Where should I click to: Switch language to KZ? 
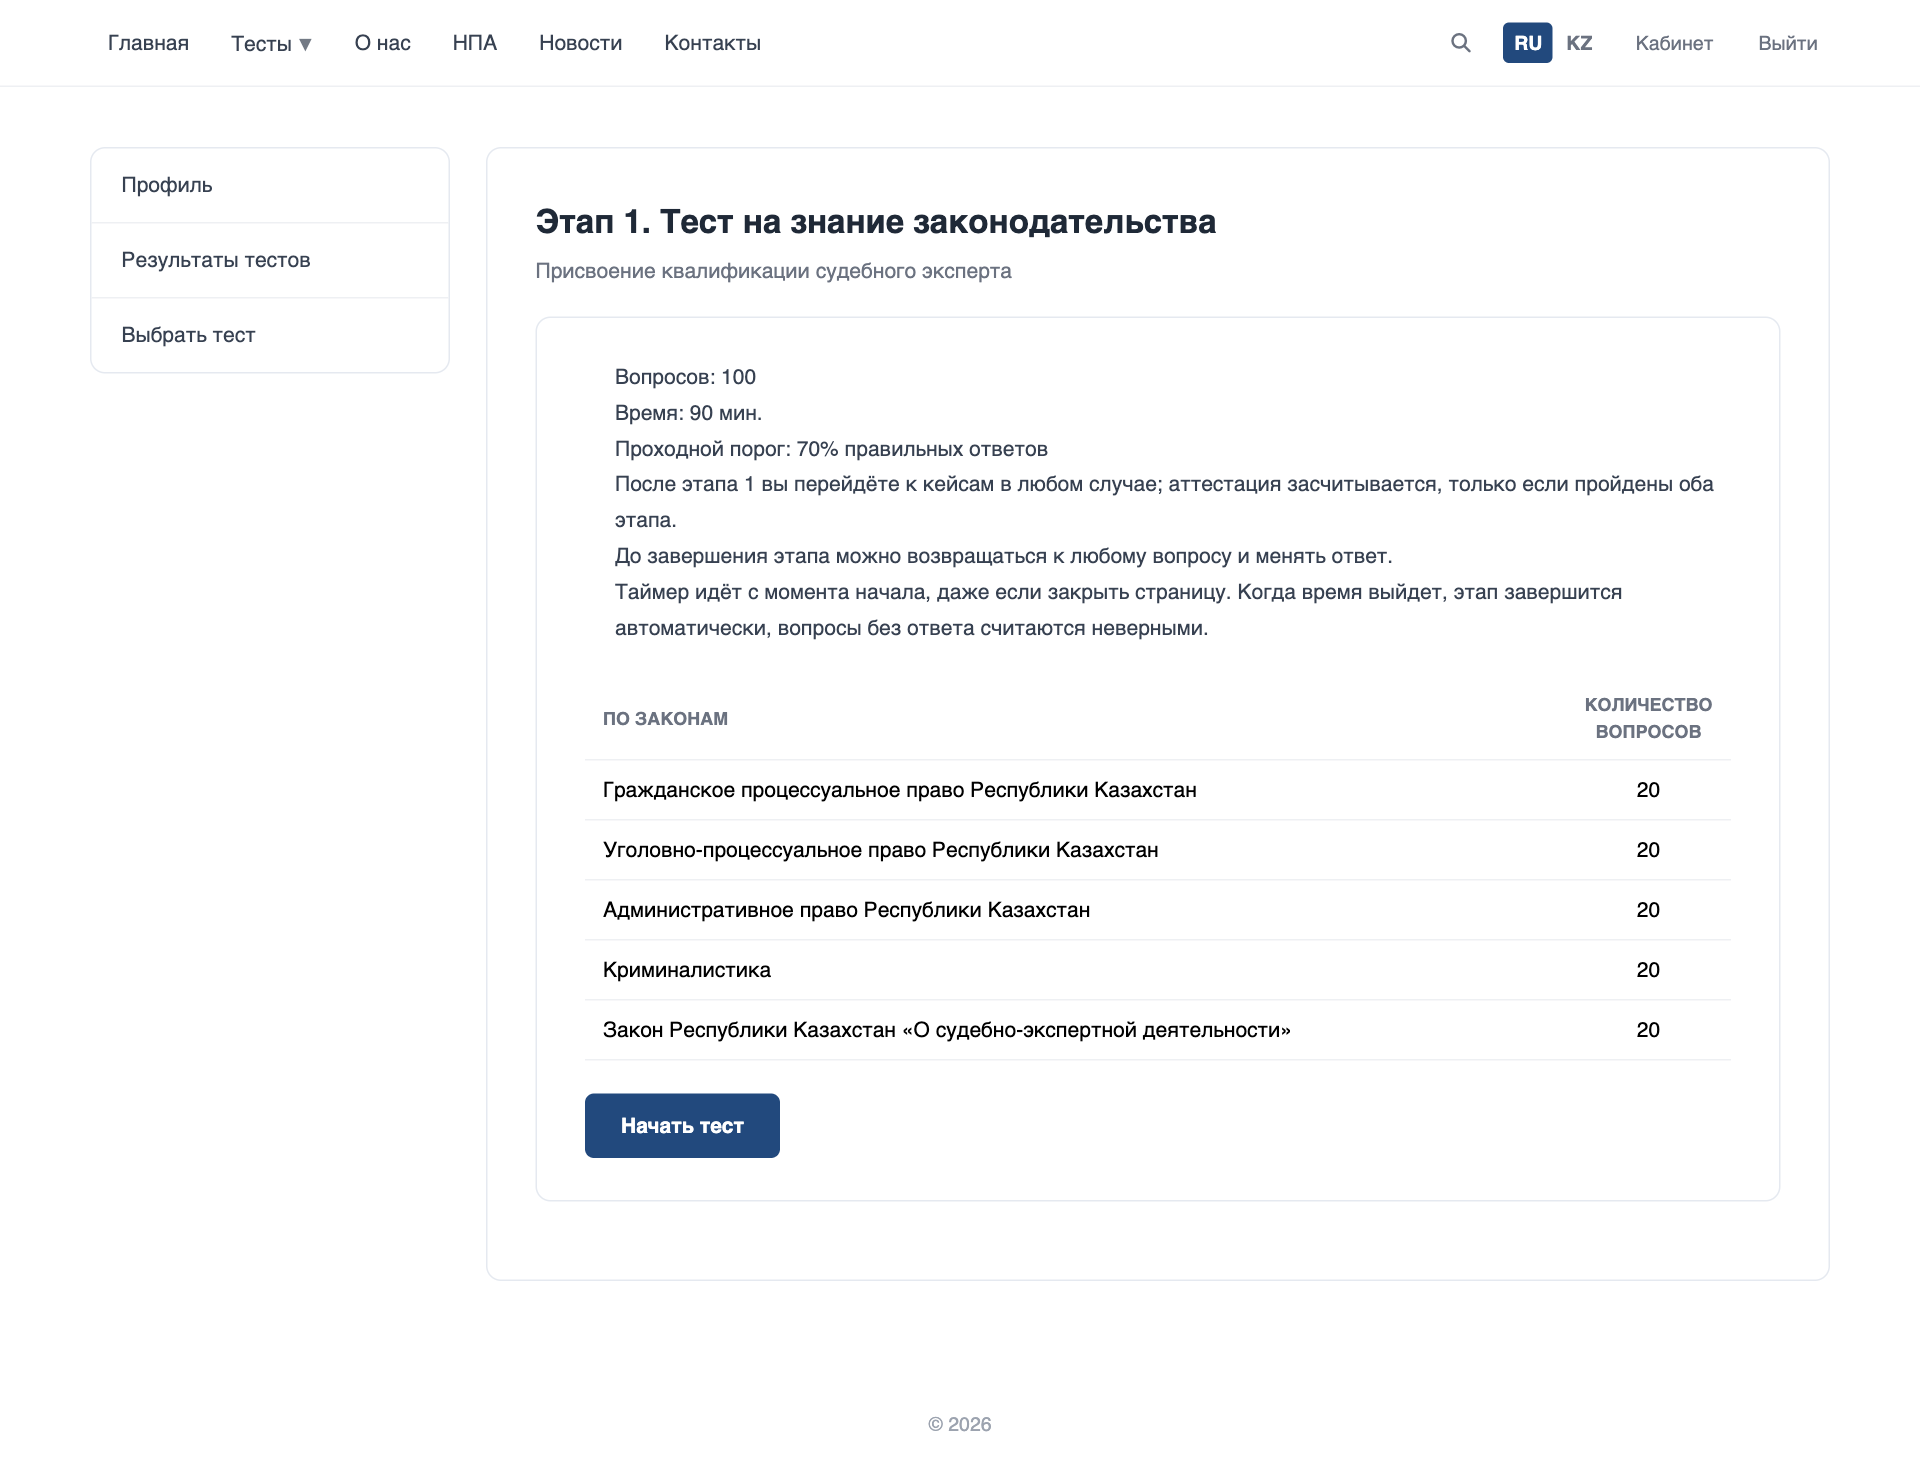[1579, 43]
